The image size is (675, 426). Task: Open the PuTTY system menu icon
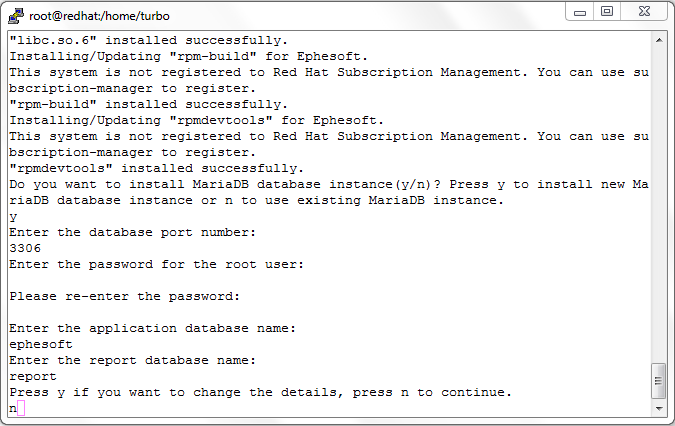[x=16, y=16]
